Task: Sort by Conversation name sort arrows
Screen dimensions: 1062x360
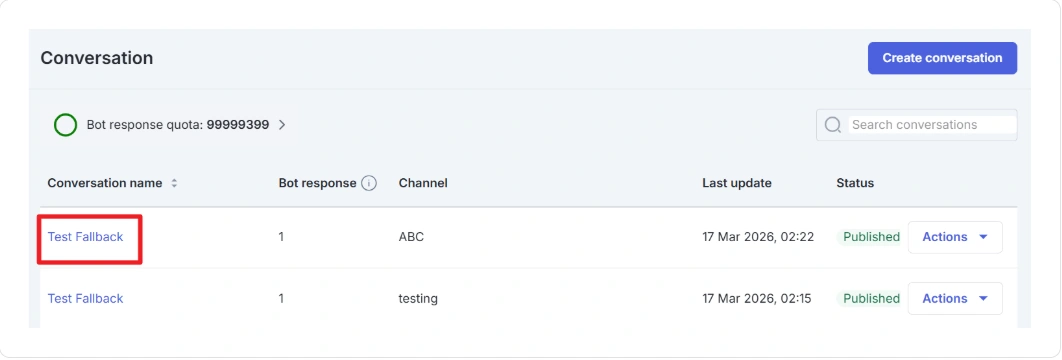Action: 174,183
